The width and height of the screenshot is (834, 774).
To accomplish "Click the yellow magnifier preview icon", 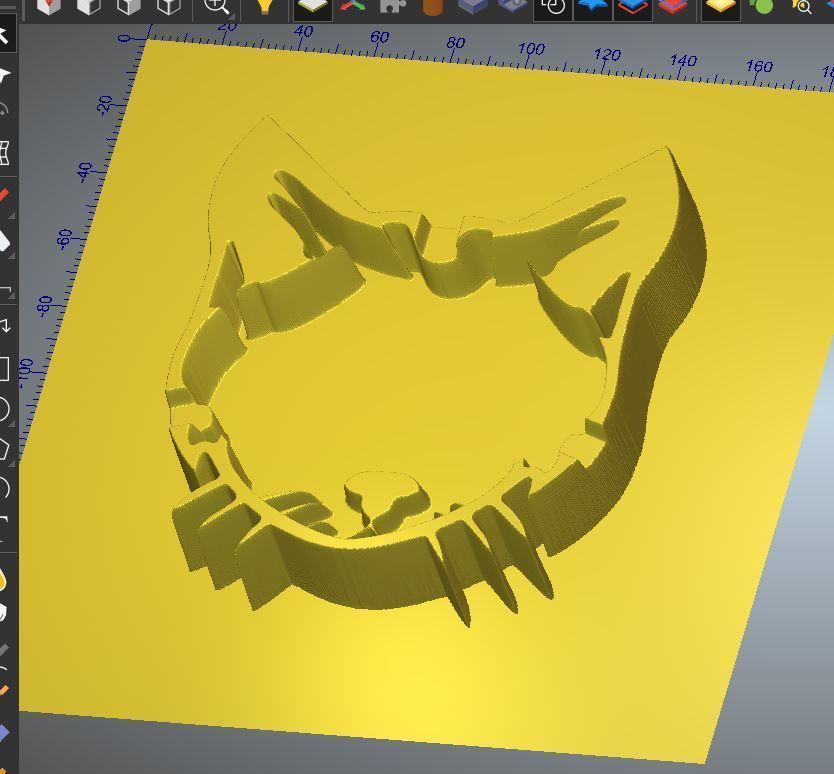I will click(x=802, y=6).
